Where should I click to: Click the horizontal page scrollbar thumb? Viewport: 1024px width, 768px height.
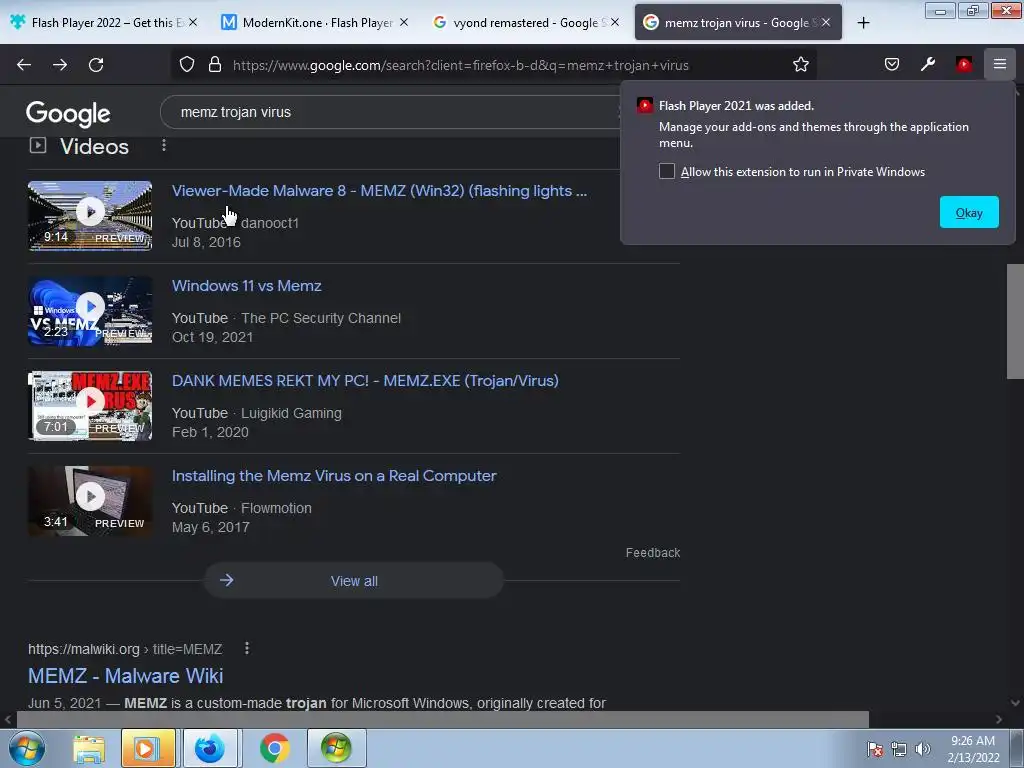coord(442,719)
